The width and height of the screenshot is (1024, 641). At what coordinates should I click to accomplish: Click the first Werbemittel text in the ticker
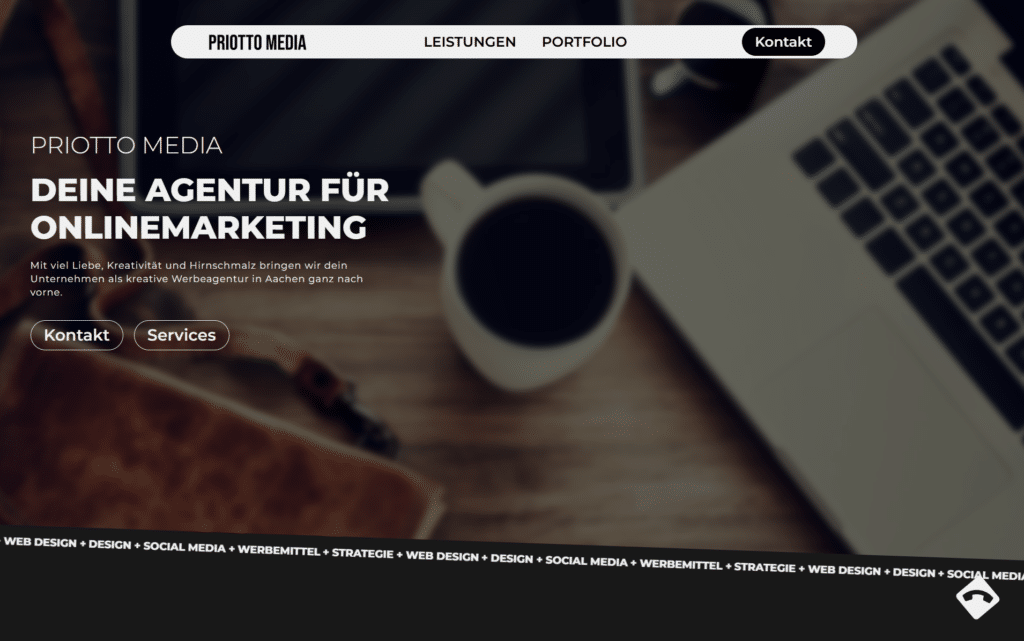[279, 550]
